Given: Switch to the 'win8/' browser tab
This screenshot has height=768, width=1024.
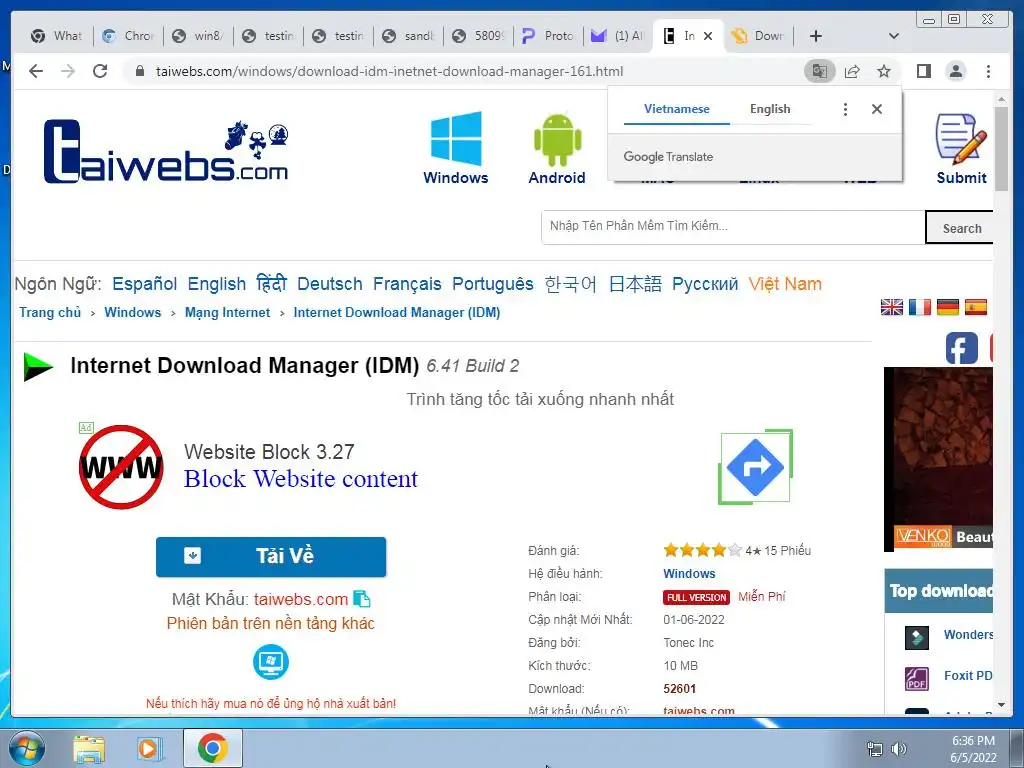Looking at the screenshot, I should click(199, 36).
